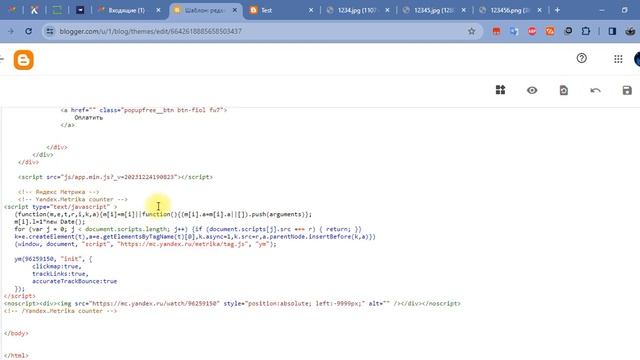
Task: Revert changes with the undo arrow icon
Action: pos(595,90)
